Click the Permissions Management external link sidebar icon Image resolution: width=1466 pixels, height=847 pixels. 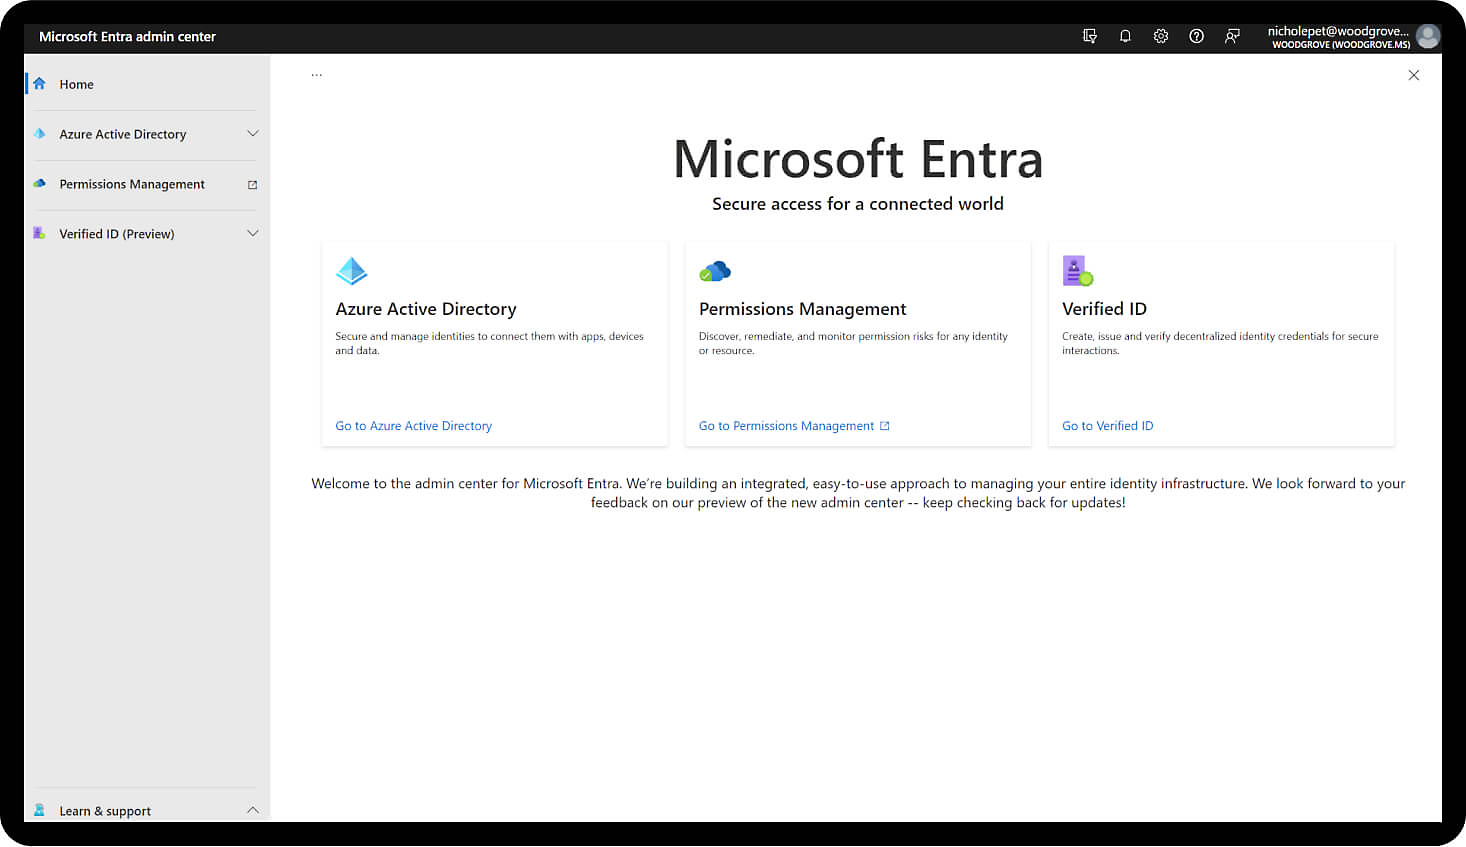(x=252, y=185)
